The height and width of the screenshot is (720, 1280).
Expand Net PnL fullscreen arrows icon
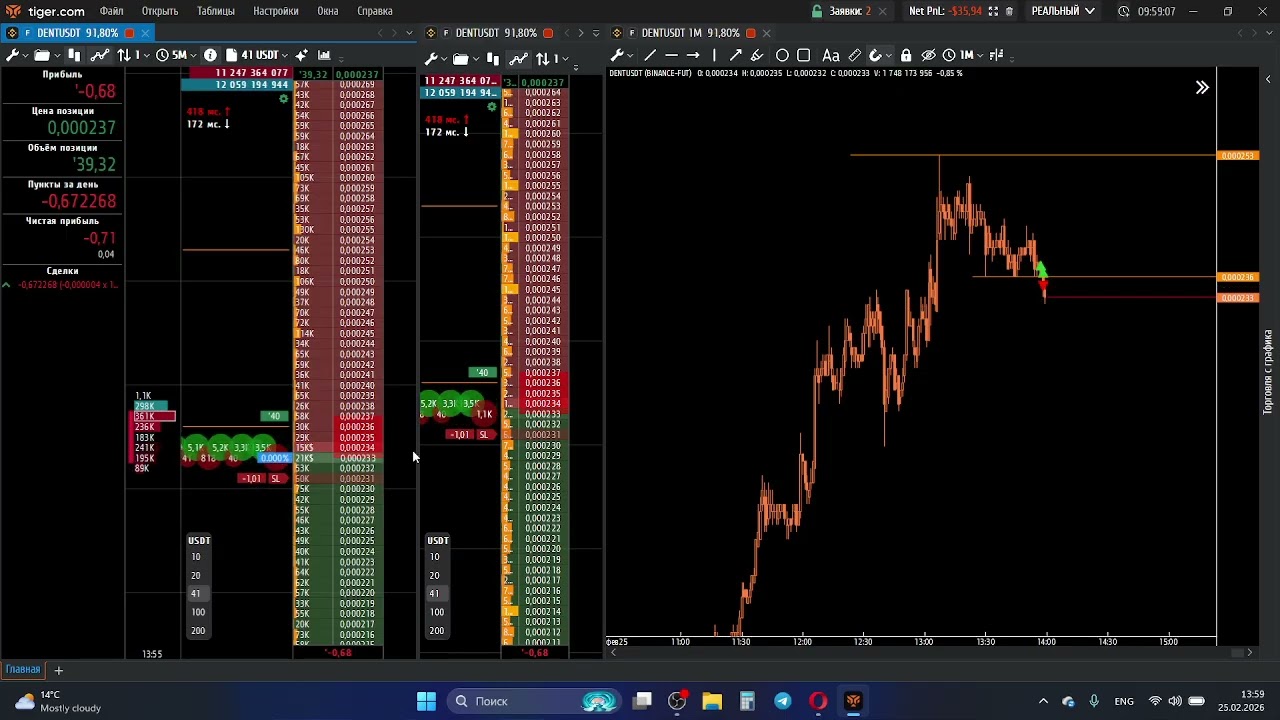993,11
